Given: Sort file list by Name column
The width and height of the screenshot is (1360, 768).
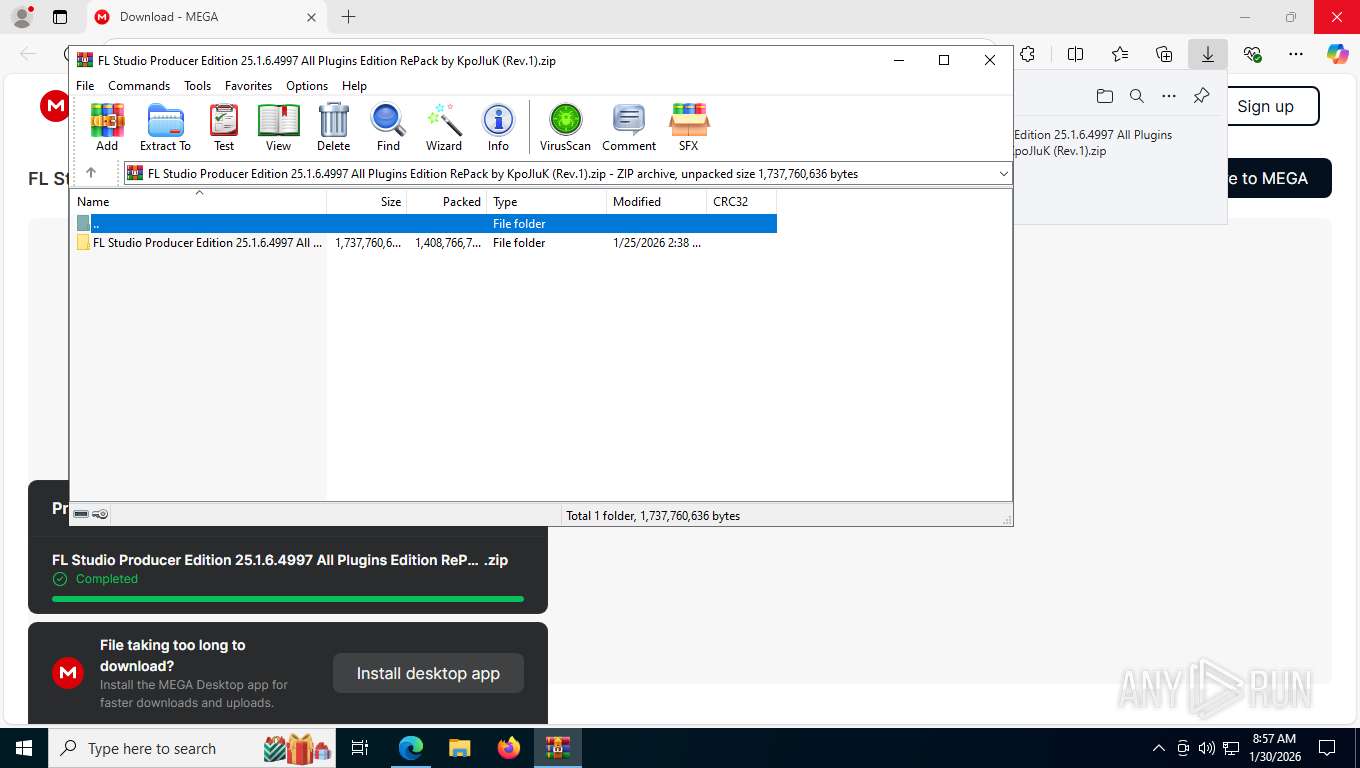Looking at the screenshot, I should coord(199,202).
